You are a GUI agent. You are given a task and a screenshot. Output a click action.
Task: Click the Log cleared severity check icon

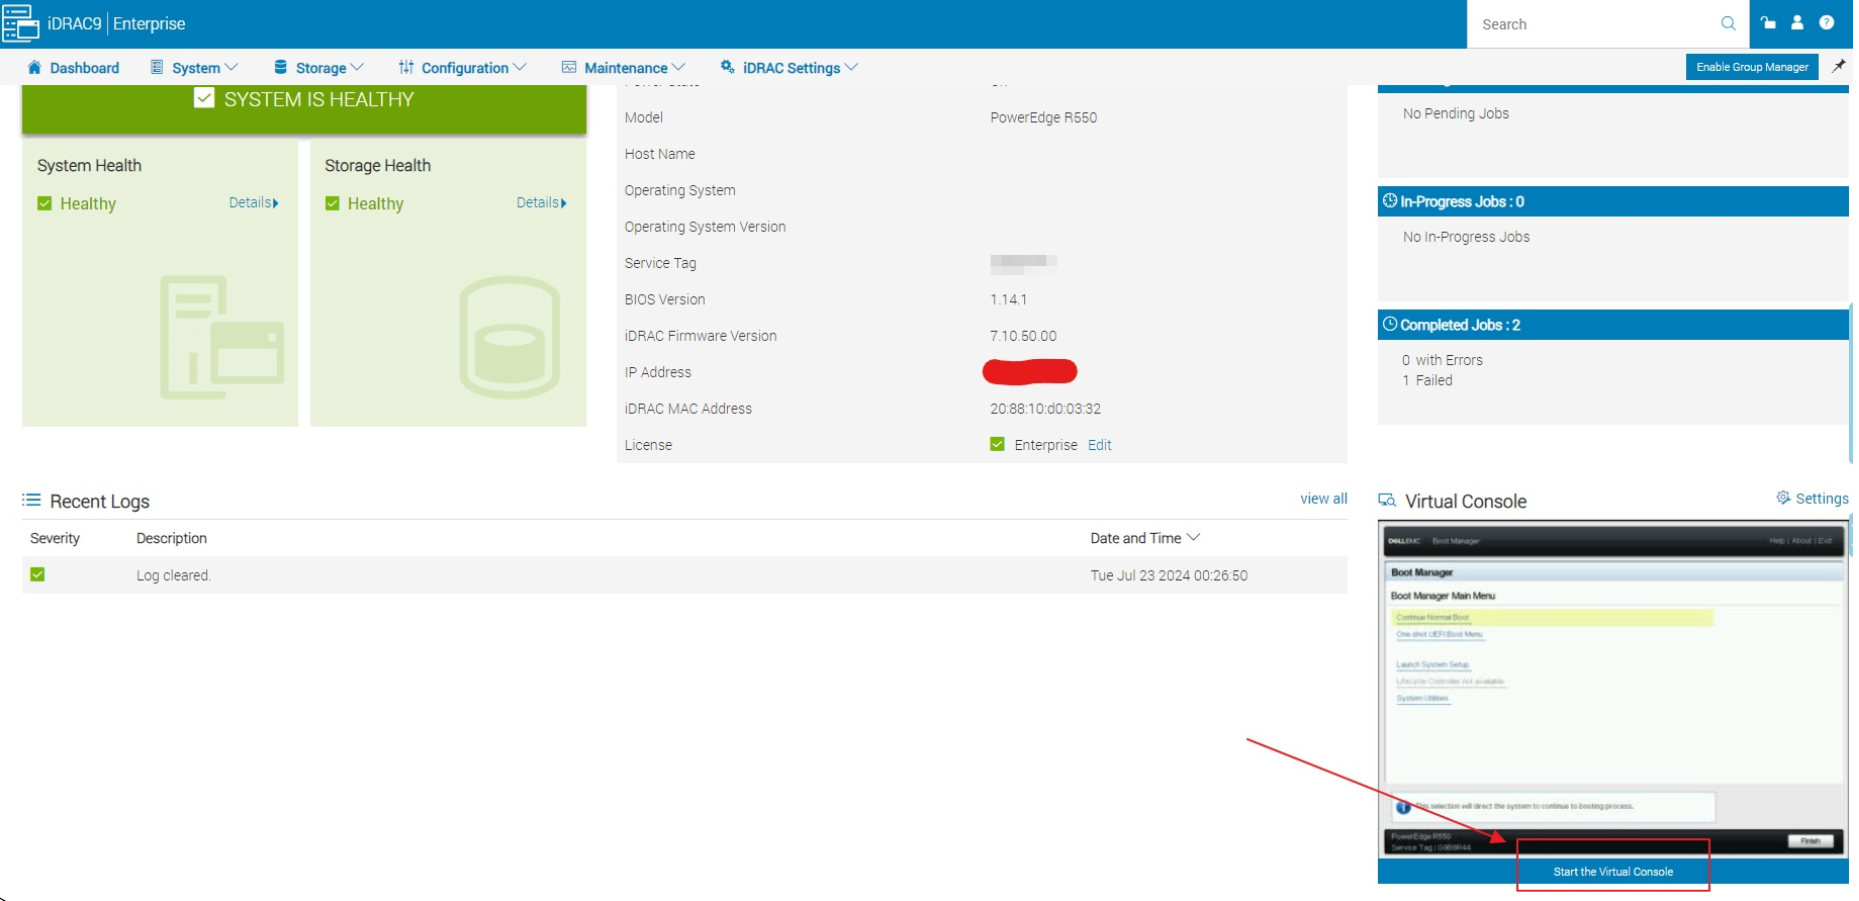point(38,576)
